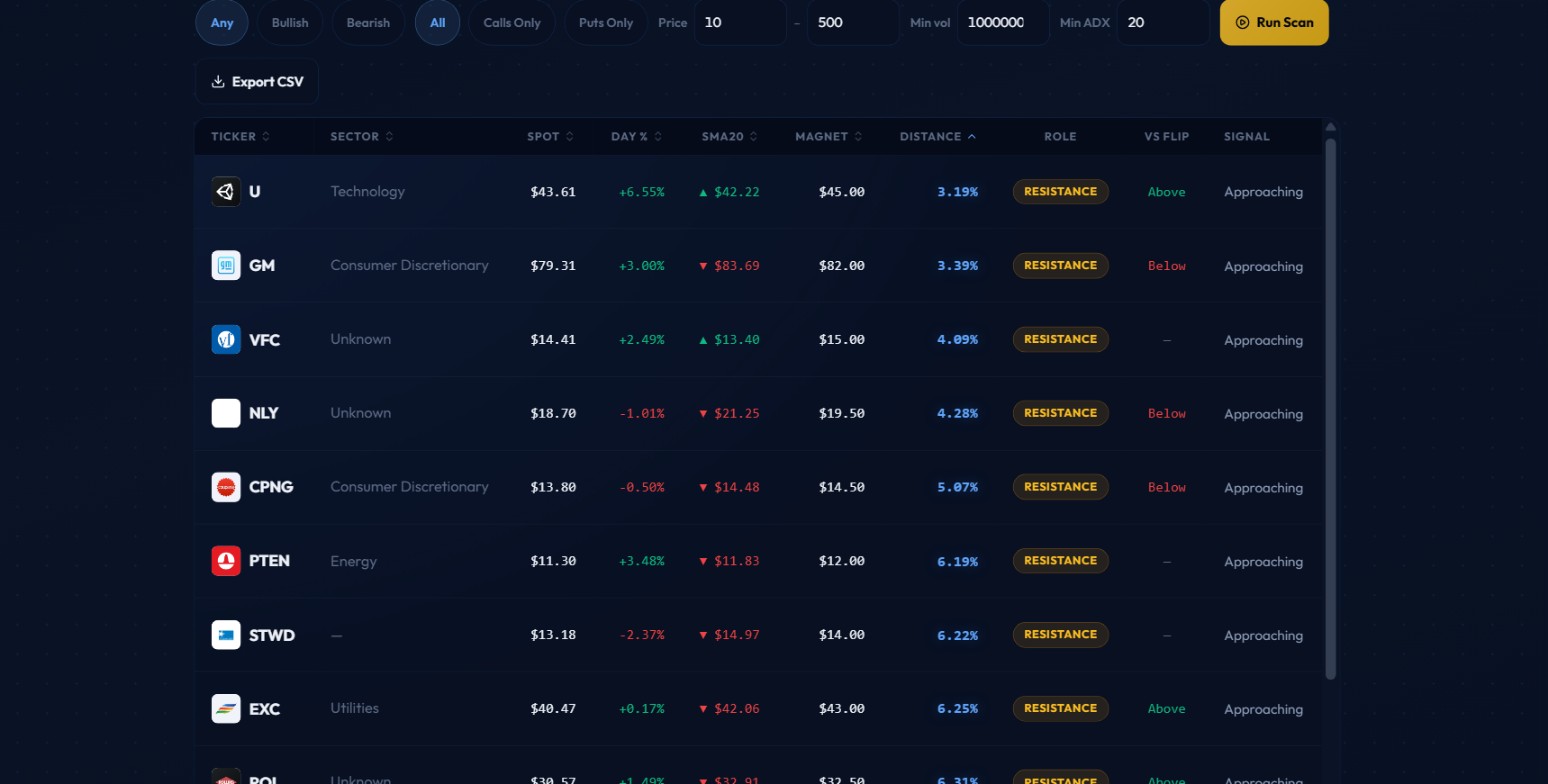The image size is (1548, 784).
Task: Click the Min vol input field
Action: [1003, 22]
